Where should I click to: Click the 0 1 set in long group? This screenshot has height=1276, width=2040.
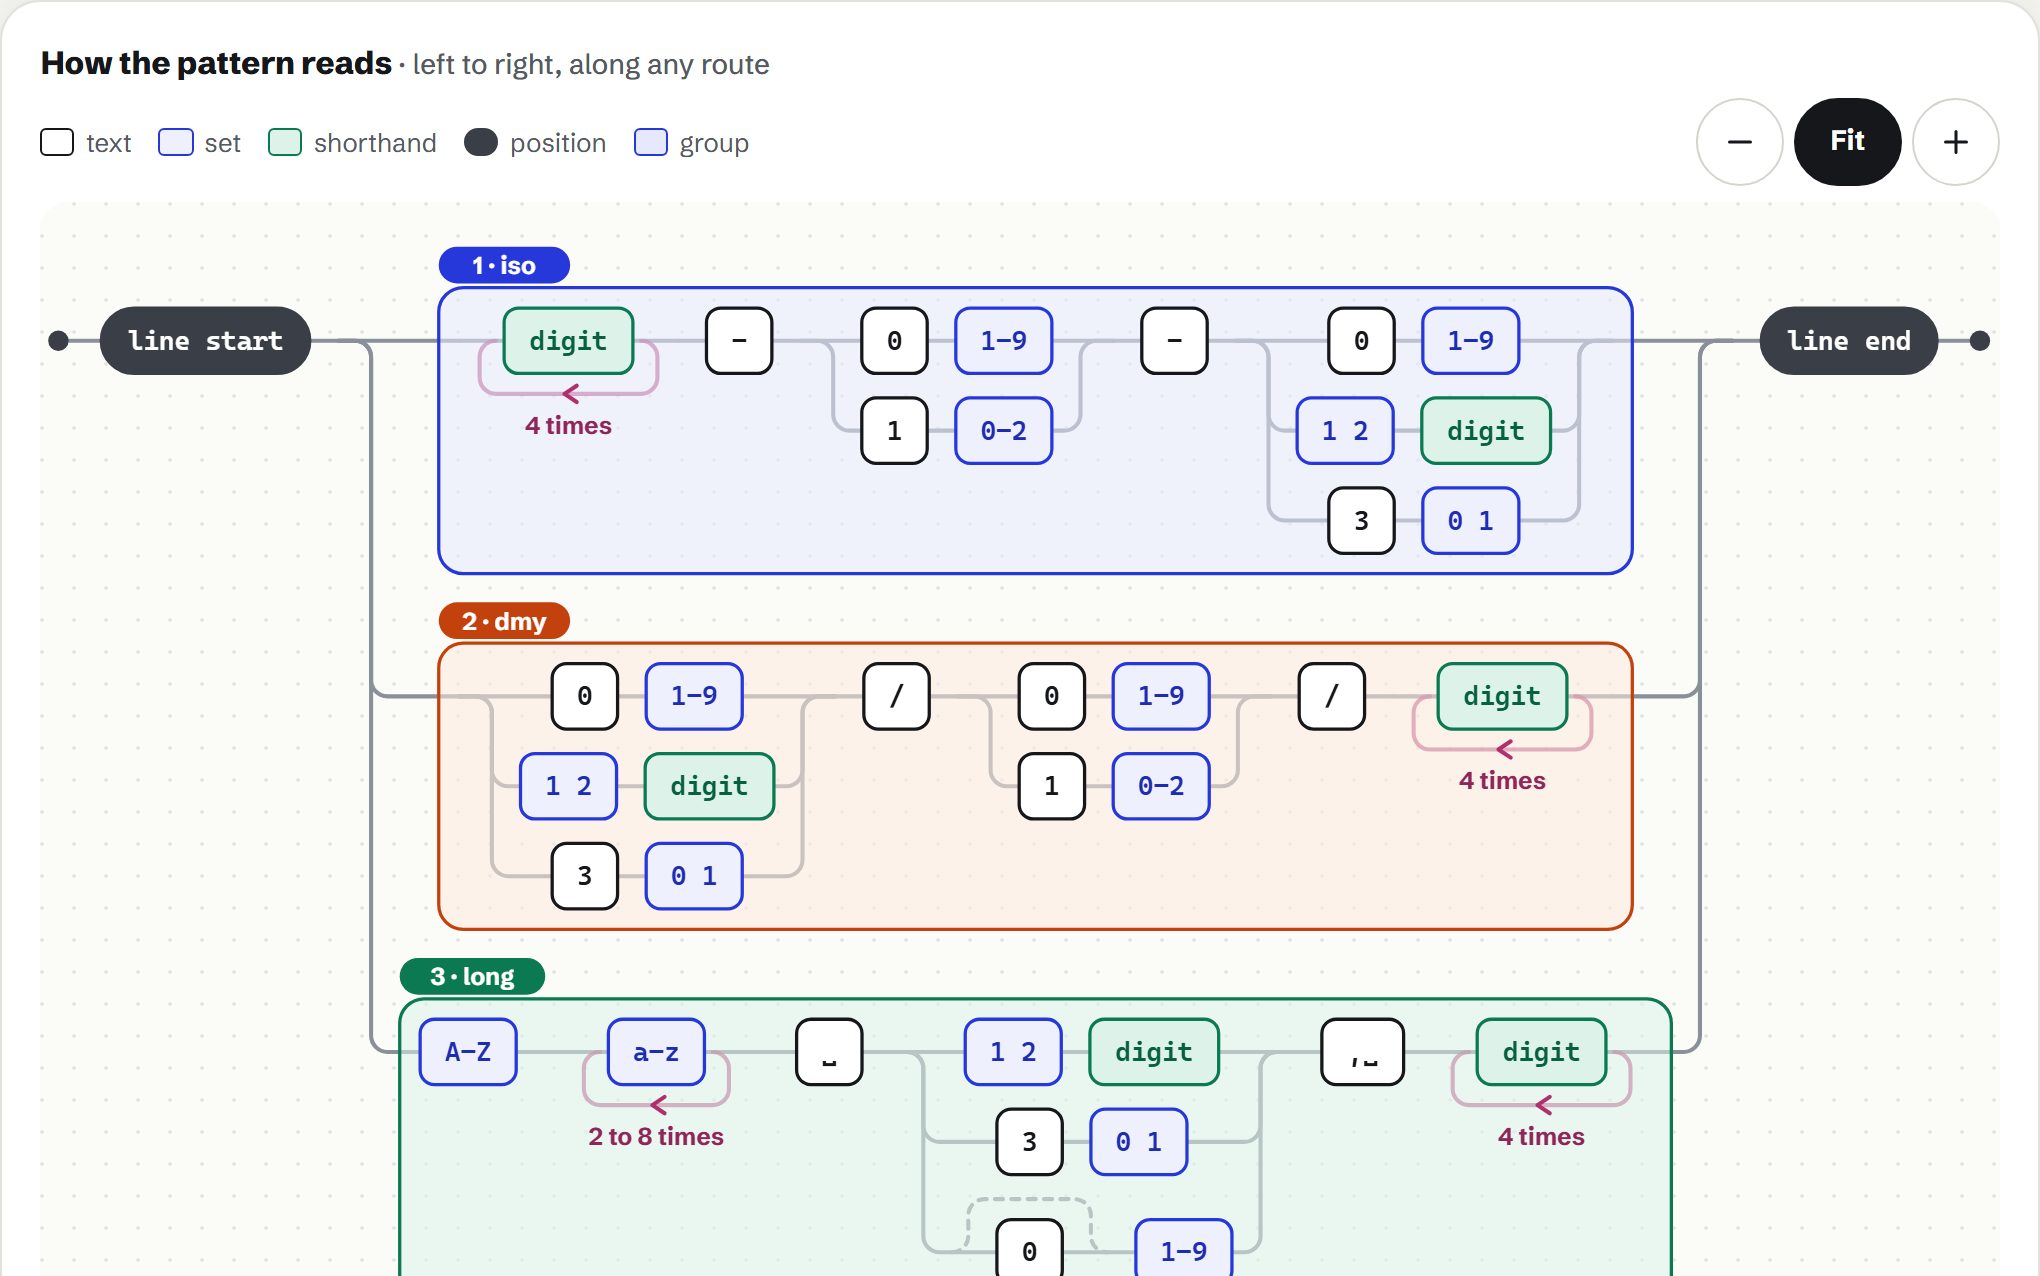tap(1138, 1142)
